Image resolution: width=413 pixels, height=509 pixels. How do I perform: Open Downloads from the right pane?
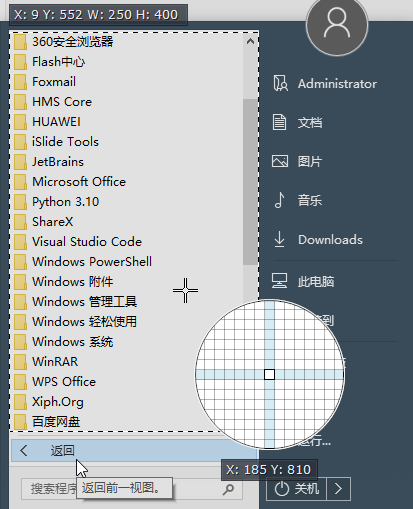(331, 240)
